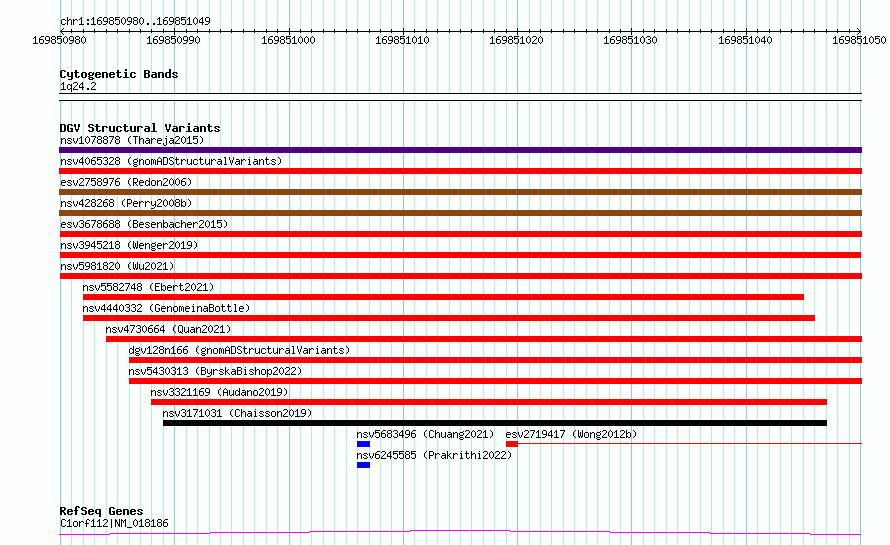Image resolution: width=890 pixels, height=545 pixels.
Task: Click the chr1:169850980..169851049 region label
Action: click(135, 21)
